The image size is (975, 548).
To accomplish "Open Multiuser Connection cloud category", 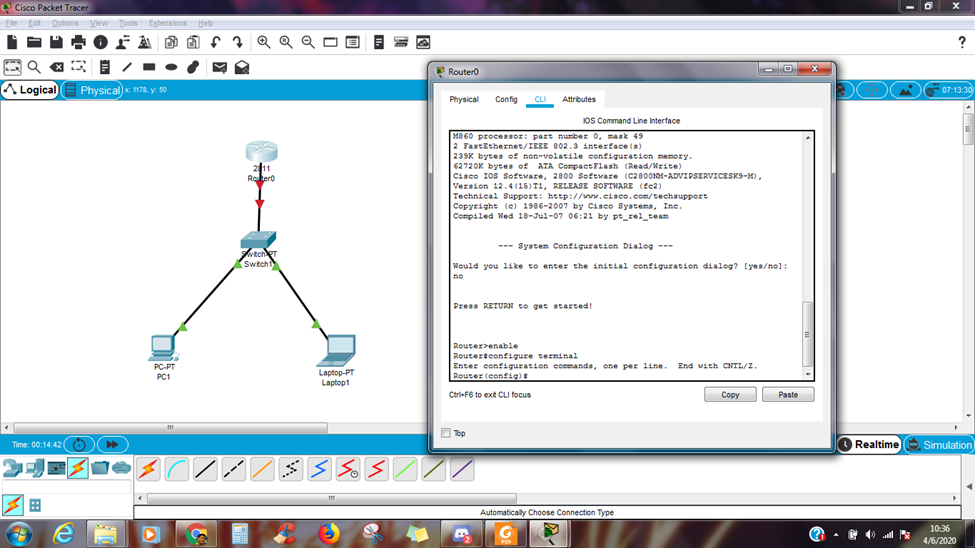I will click(x=121, y=468).
